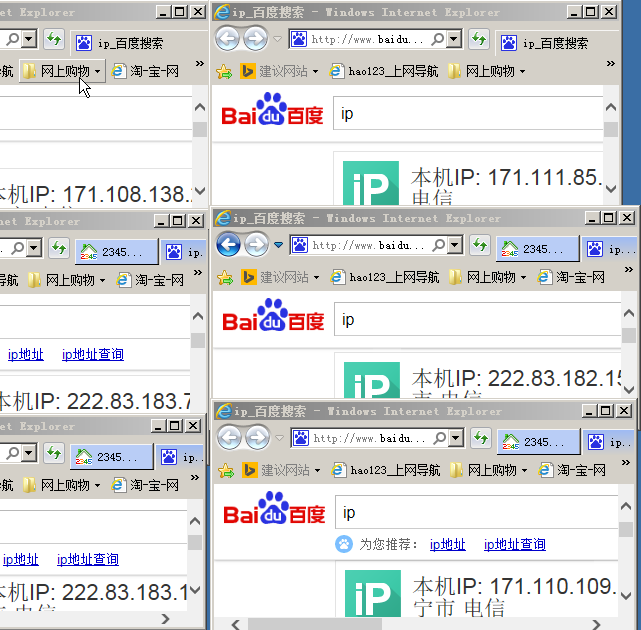Refresh page in 222.83.182 window
This screenshot has width=641, height=630.
(480, 245)
